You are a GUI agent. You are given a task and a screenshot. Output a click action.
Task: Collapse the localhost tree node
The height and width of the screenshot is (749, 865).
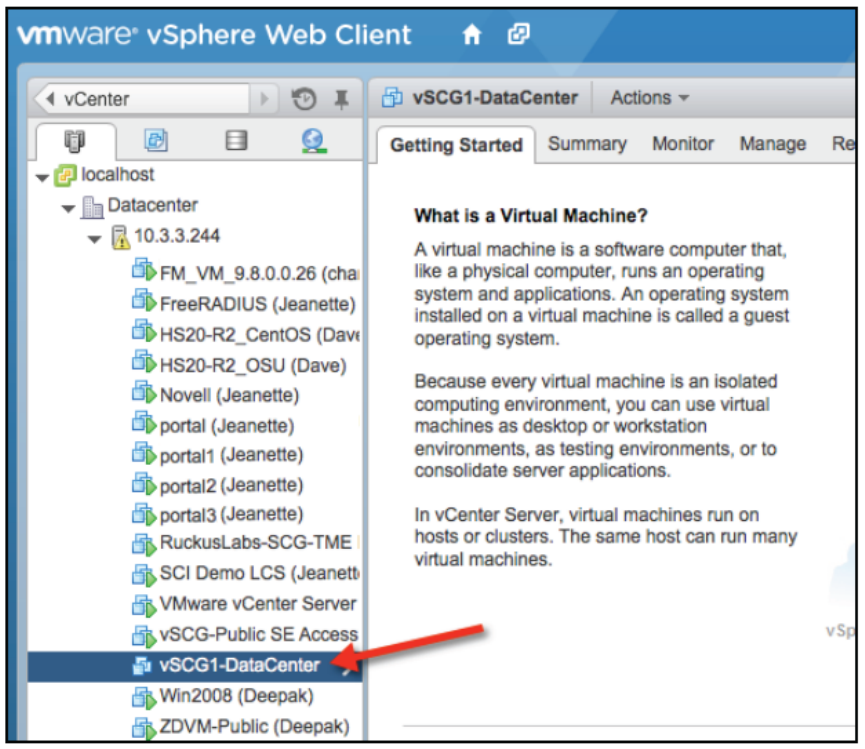click(x=42, y=178)
